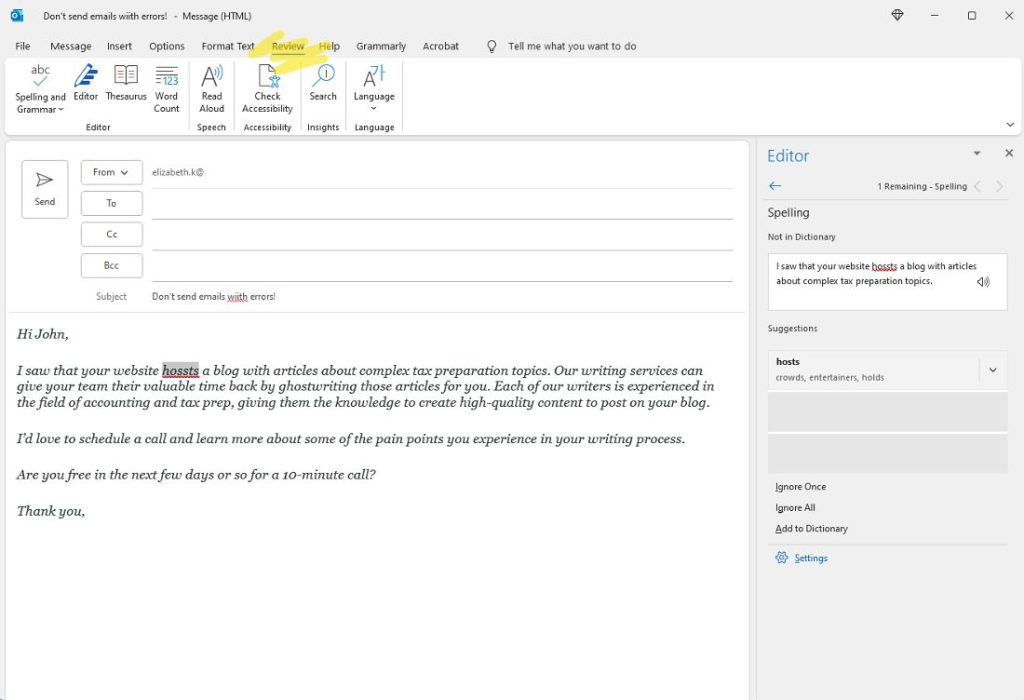Viewport: 1024px width, 700px height.
Task: Open Smart Lookup Search
Action: [x=322, y=88]
